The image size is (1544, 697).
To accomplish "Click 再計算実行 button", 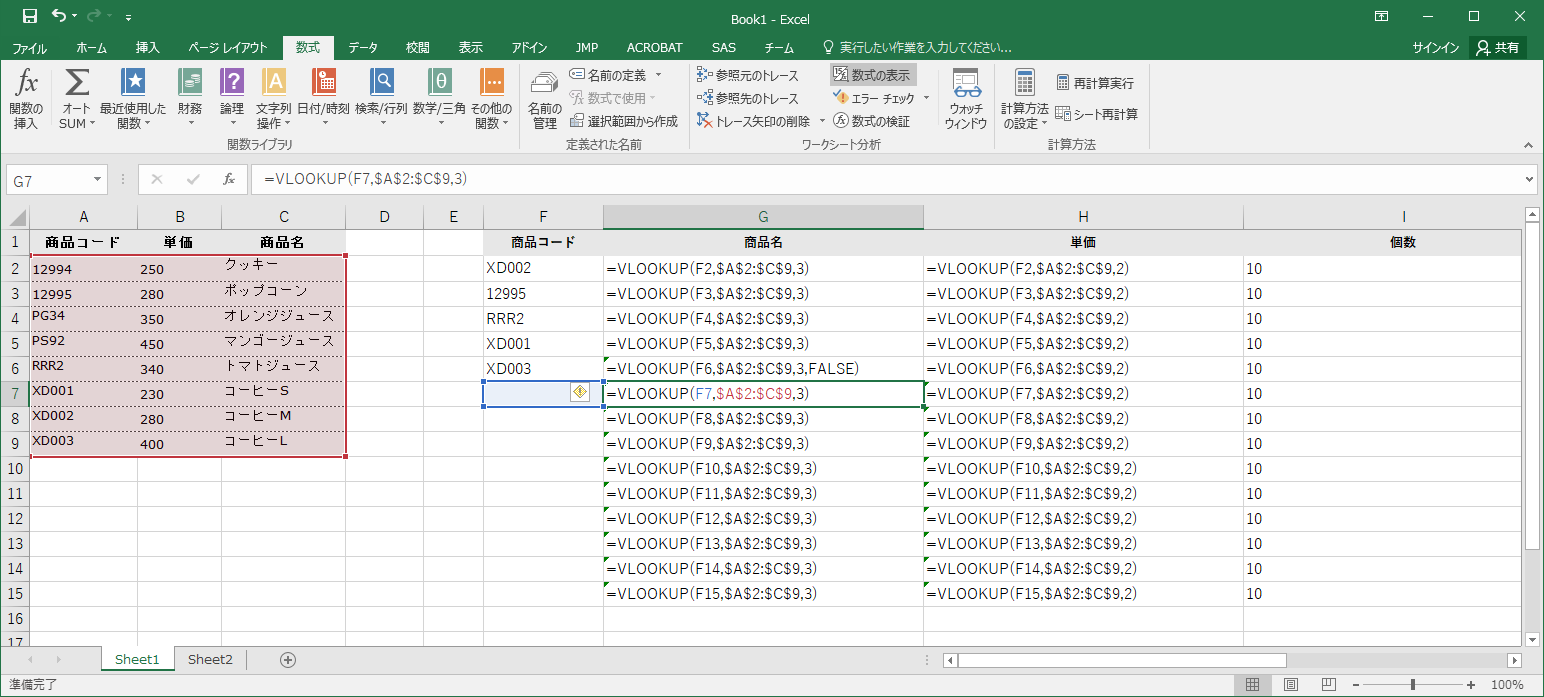I will point(1095,83).
